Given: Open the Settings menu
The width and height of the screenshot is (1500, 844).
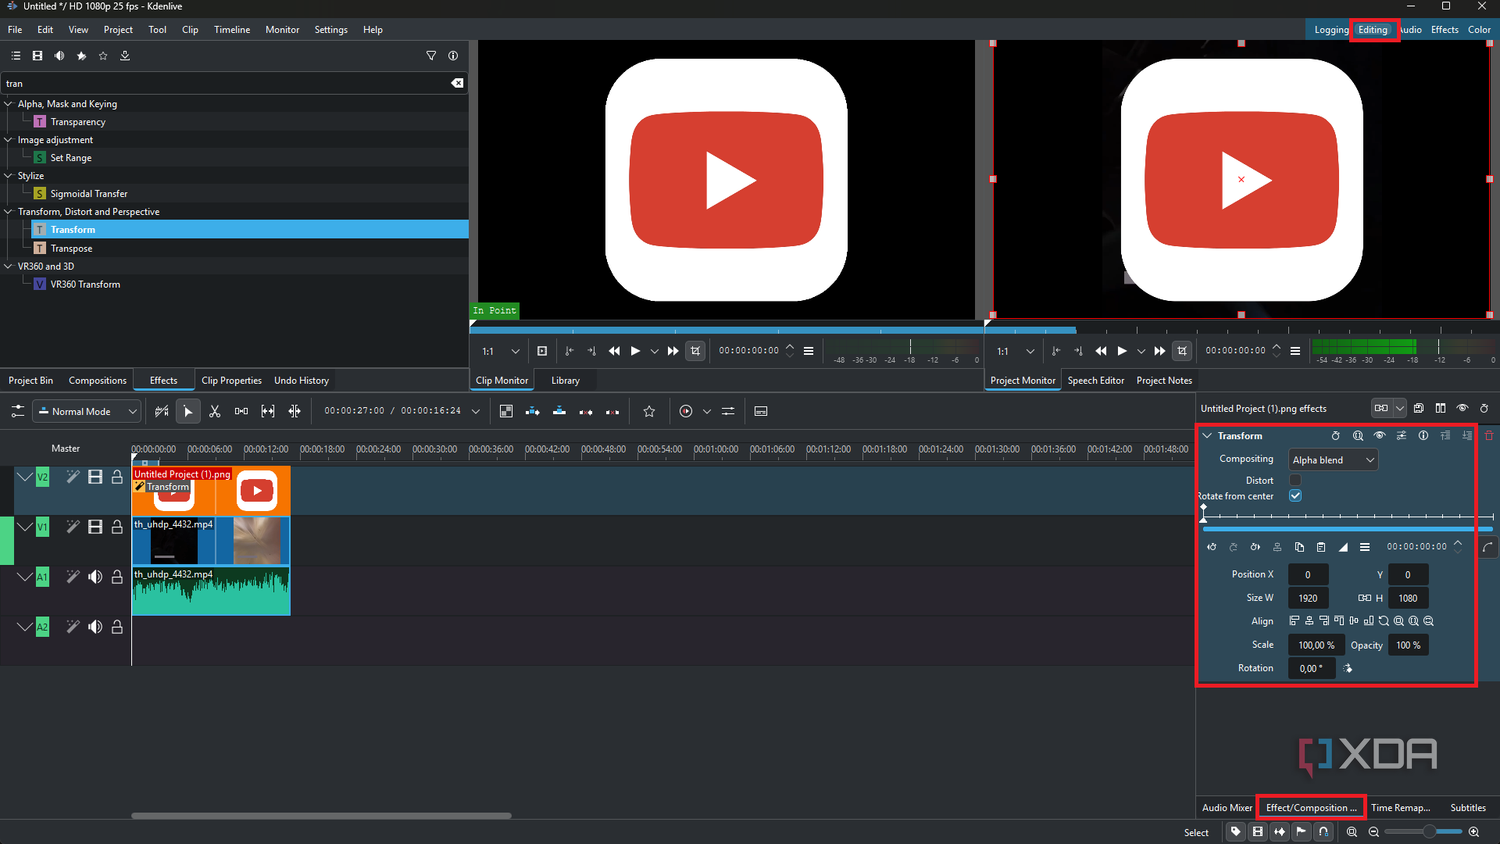Looking at the screenshot, I should pos(331,30).
